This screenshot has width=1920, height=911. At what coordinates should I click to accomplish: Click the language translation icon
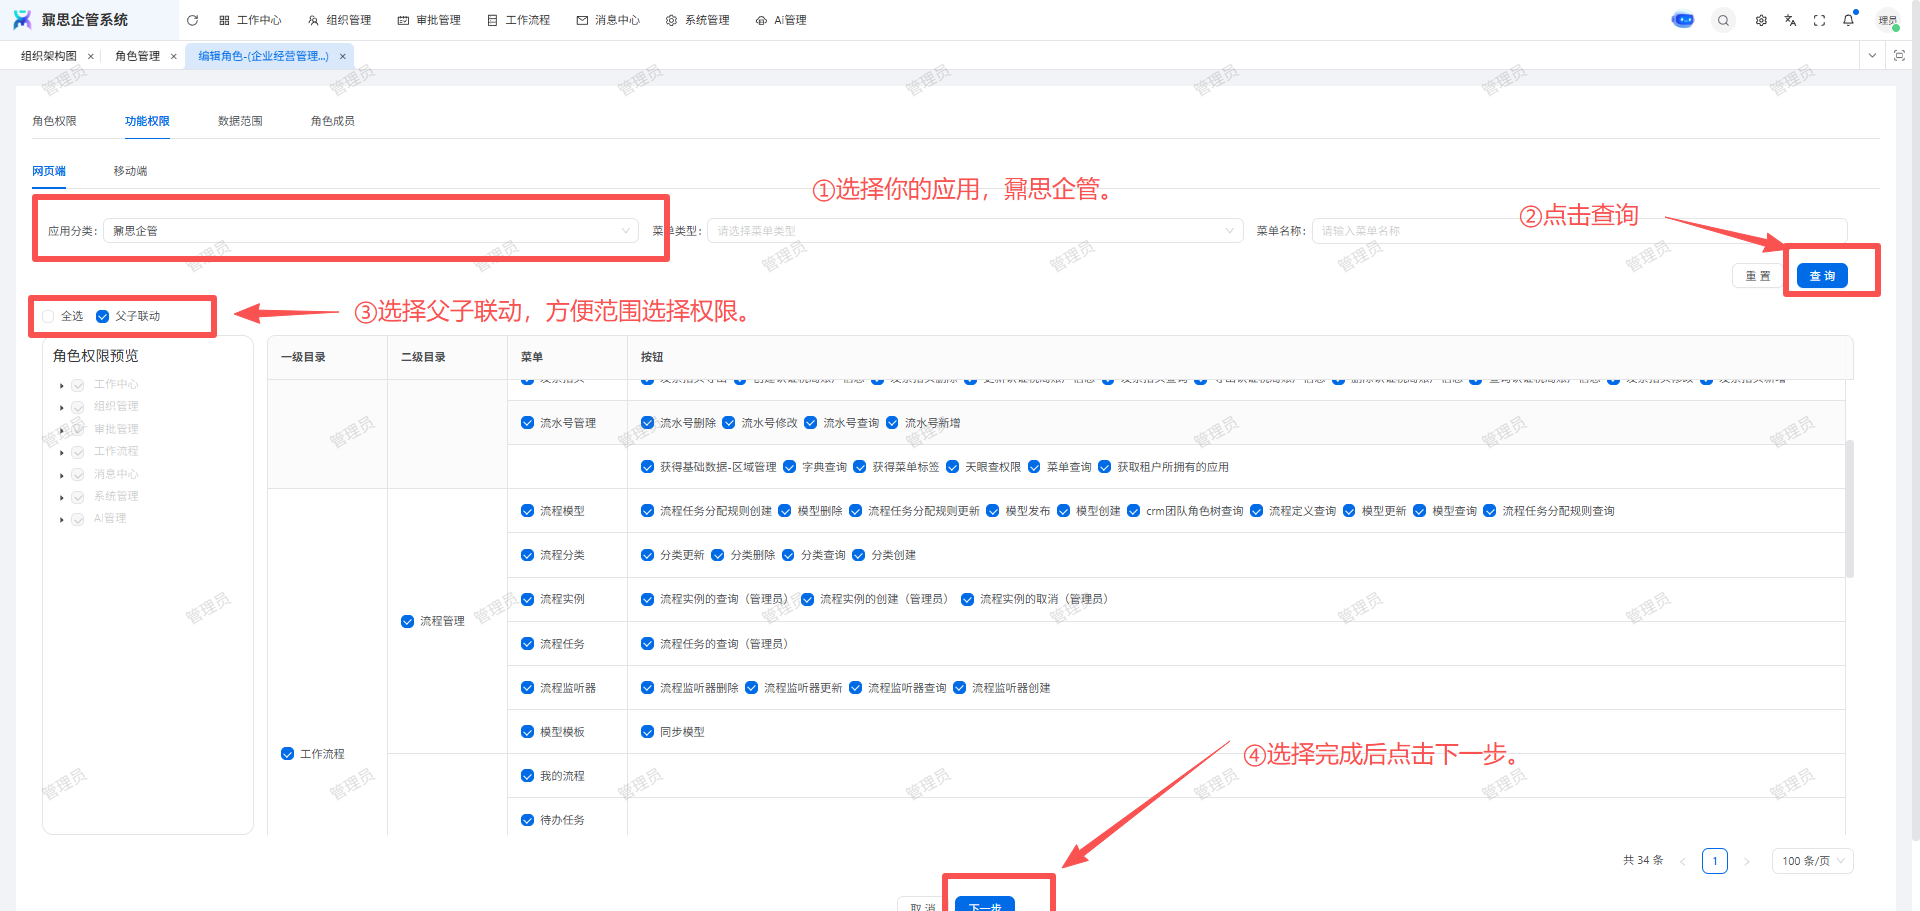pos(1790,20)
